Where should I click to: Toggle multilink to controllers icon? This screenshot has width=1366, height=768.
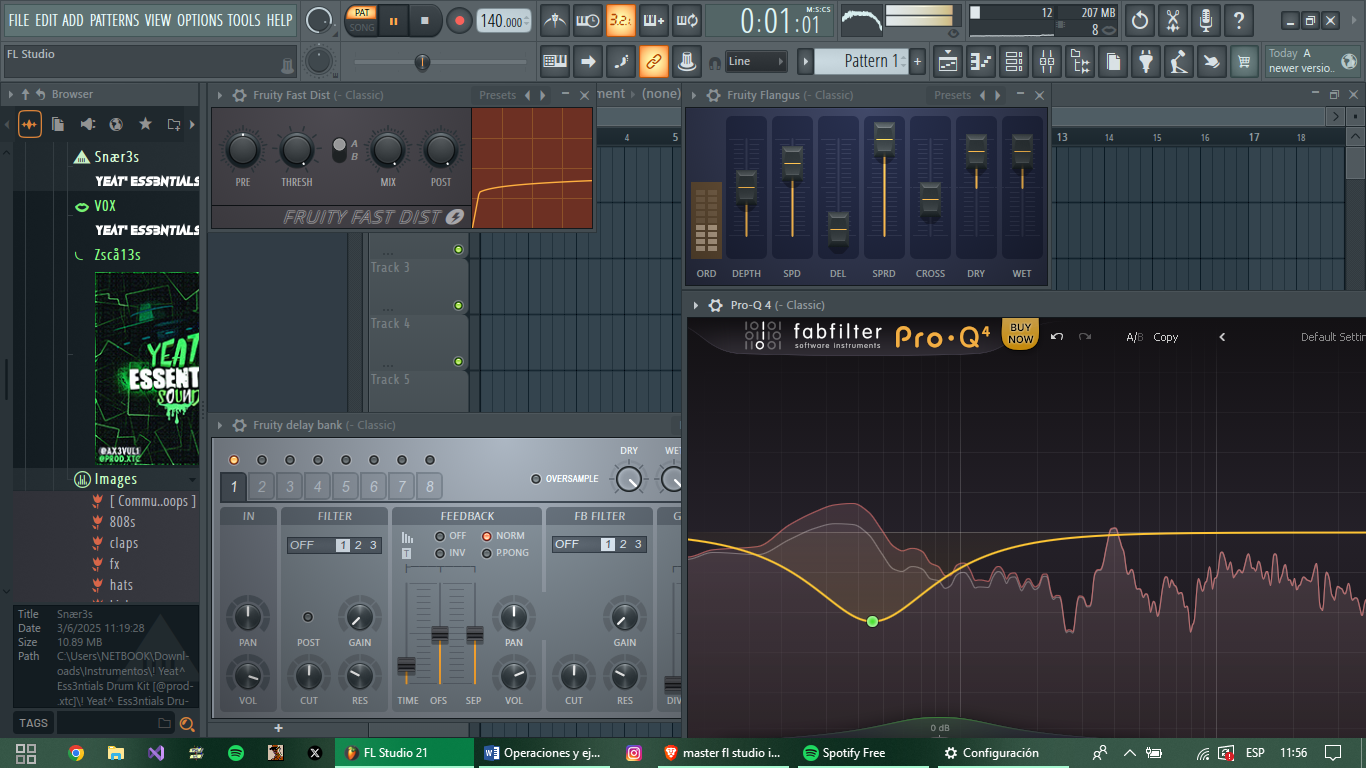pos(654,61)
